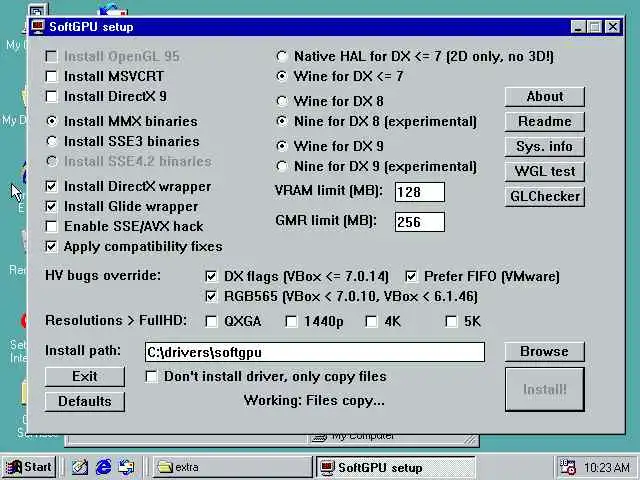The width and height of the screenshot is (640, 480).
Task: Launch Internet Explorer from quick launch
Action: (103, 467)
